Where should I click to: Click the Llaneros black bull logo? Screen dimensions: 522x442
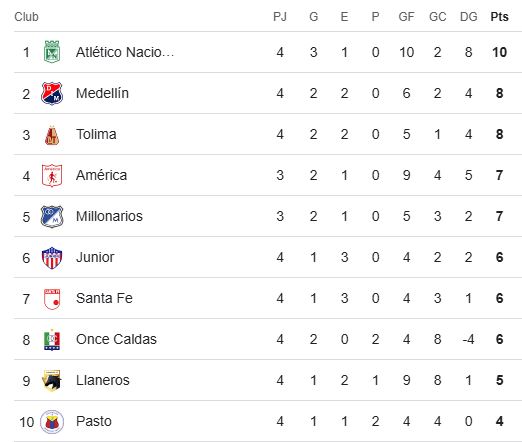pos(52,381)
